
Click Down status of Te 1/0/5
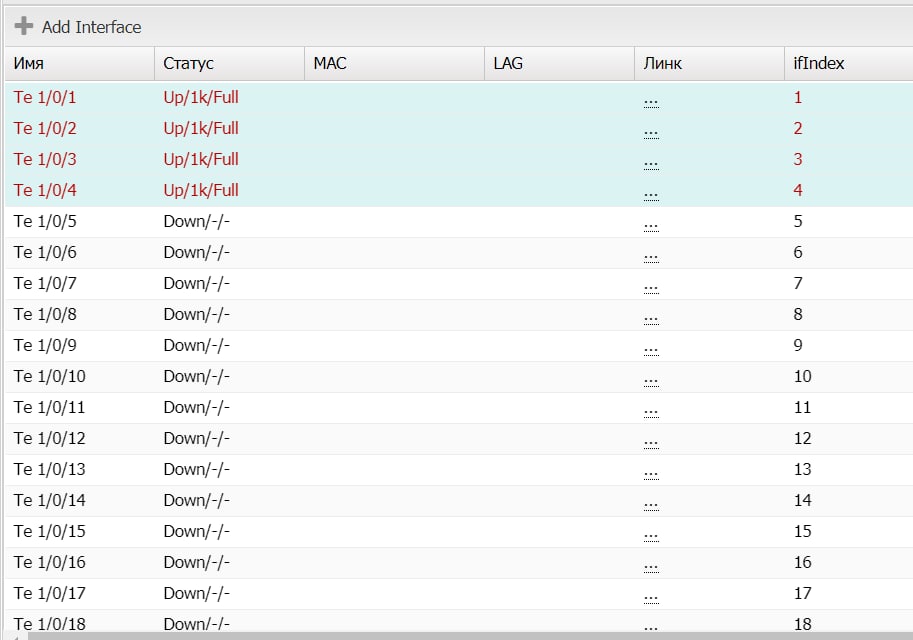197,221
